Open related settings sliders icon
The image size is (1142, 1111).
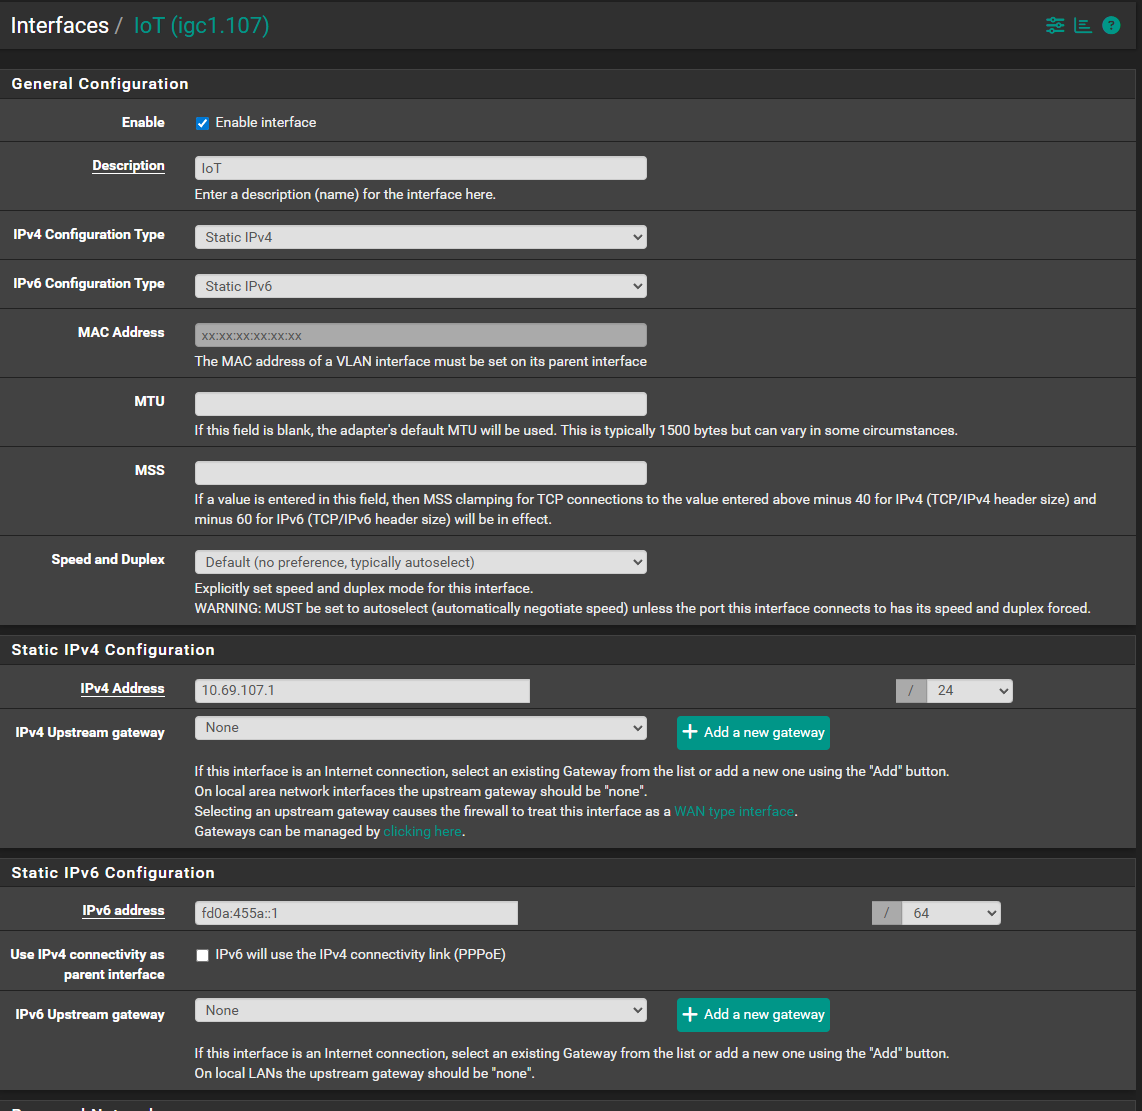click(1055, 26)
